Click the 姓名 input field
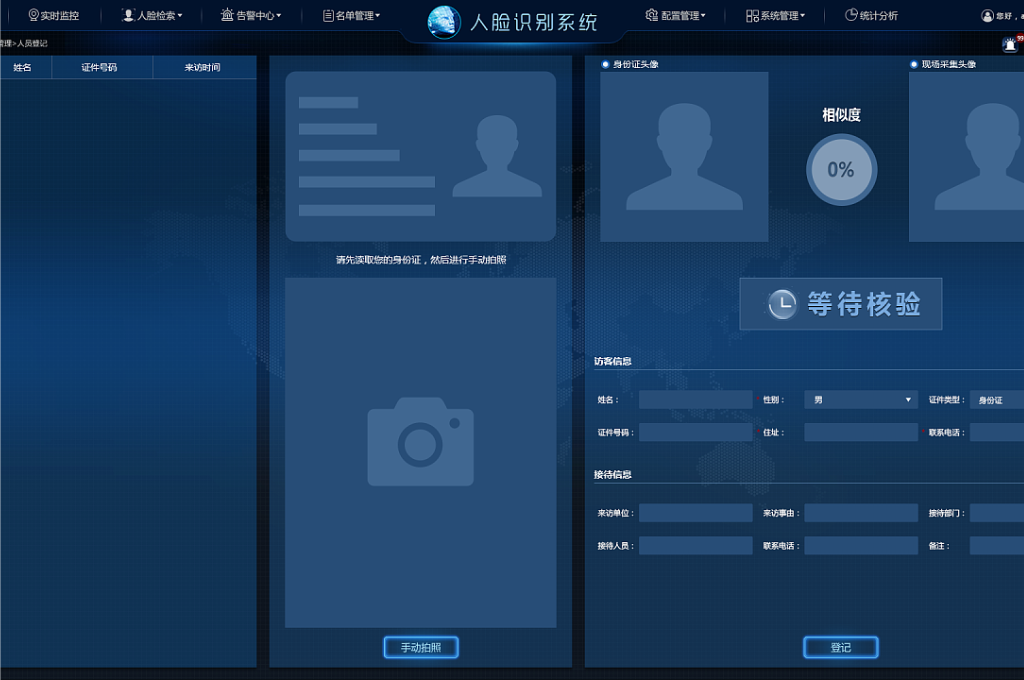Viewport: 1024px width, 680px height. point(695,400)
